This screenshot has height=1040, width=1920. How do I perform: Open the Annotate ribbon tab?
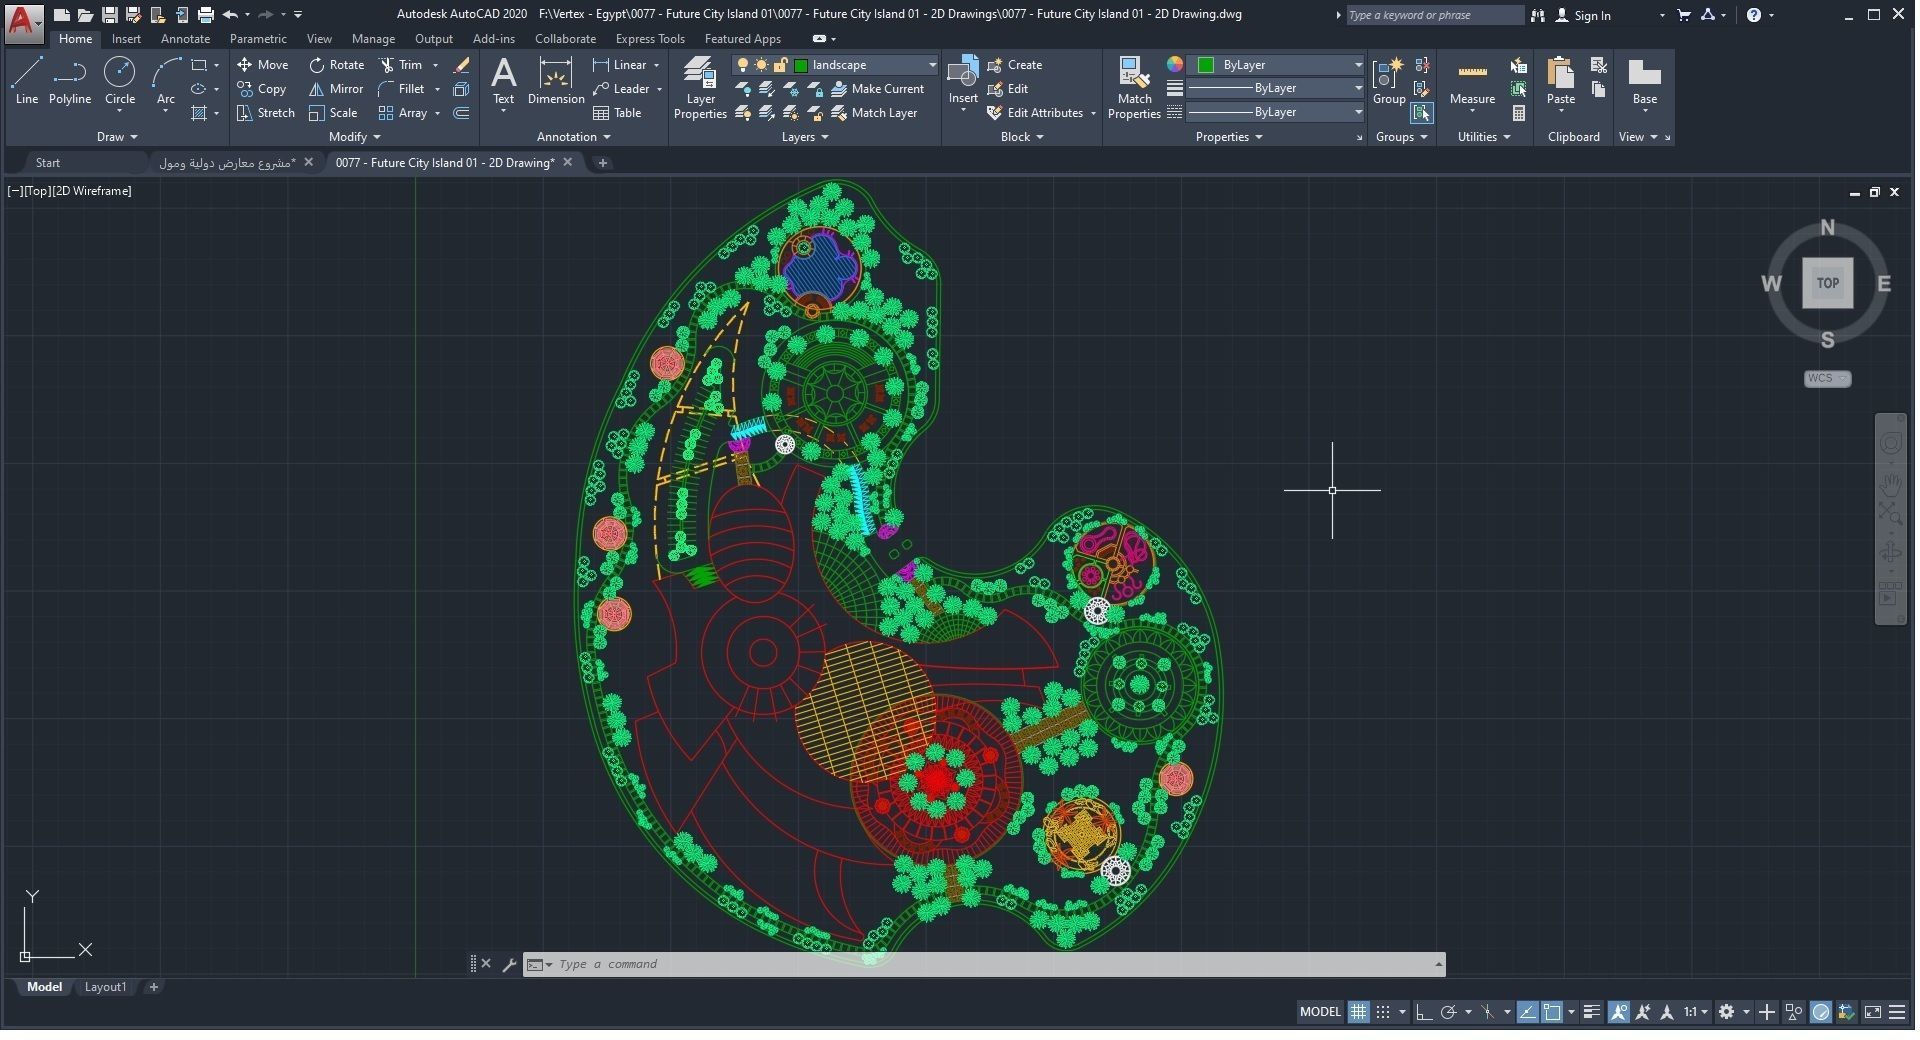pos(185,39)
